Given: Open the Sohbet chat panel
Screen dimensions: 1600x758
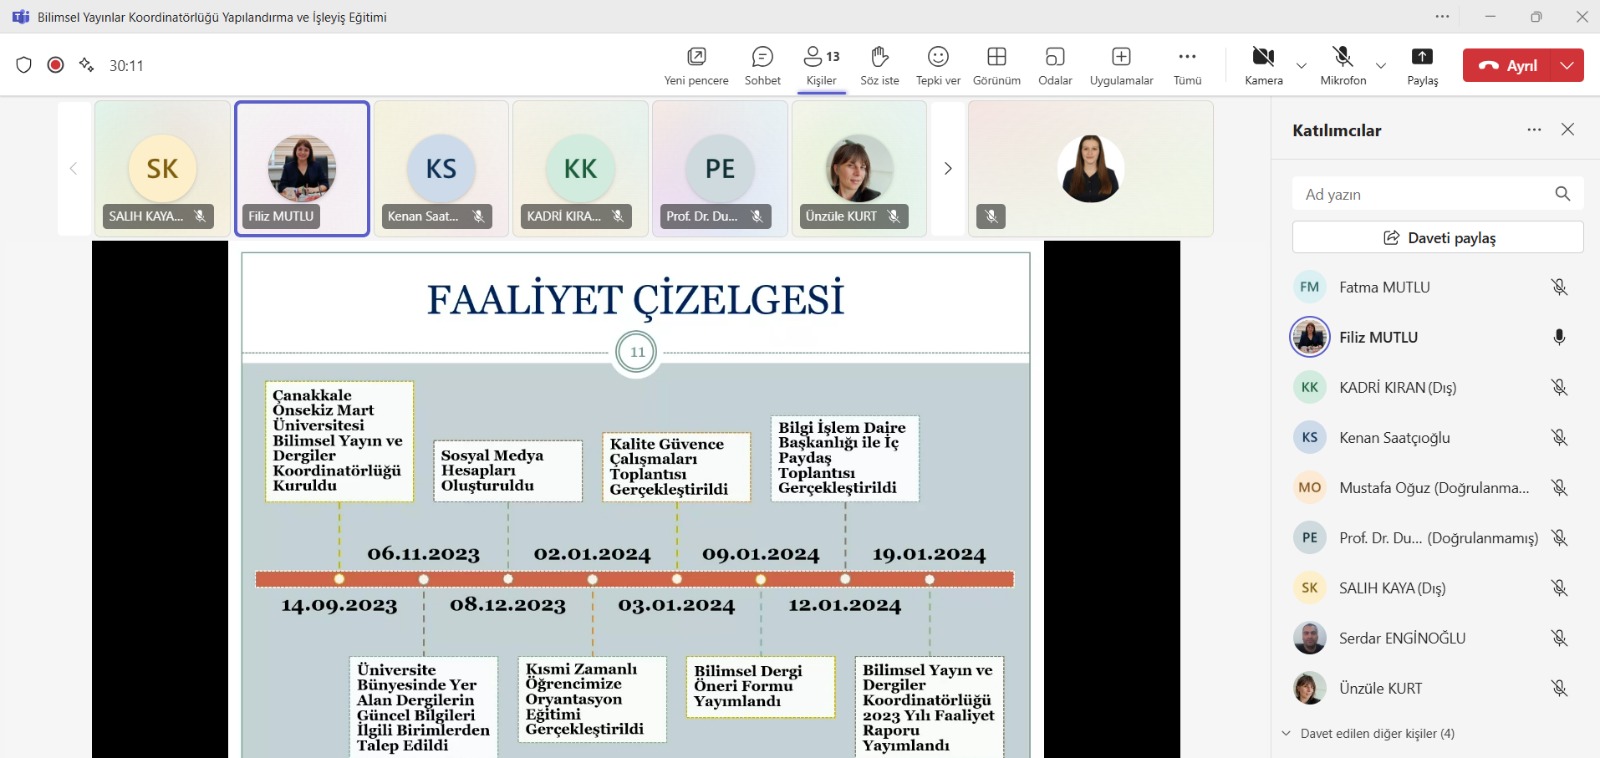Looking at the screenshot, I should click(762, 65).
